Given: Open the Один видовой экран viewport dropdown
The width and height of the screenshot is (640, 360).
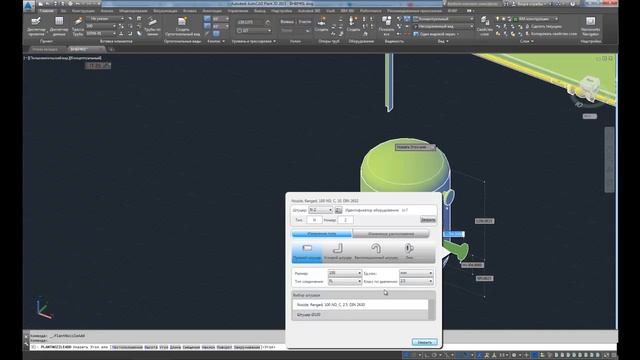Looking at the screenshot, I should pyautogui.click(x=437, y=34).
